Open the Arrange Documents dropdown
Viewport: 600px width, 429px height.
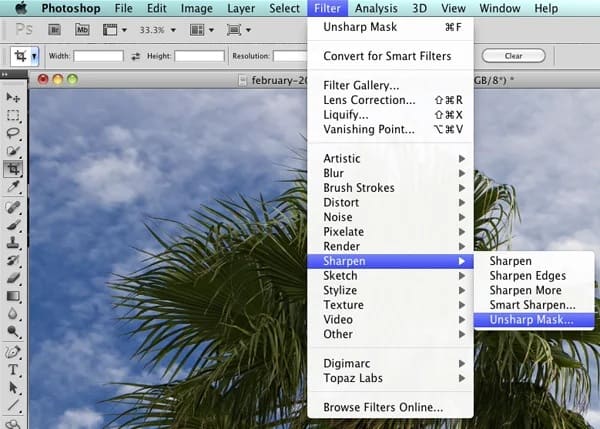pos(201,30)
